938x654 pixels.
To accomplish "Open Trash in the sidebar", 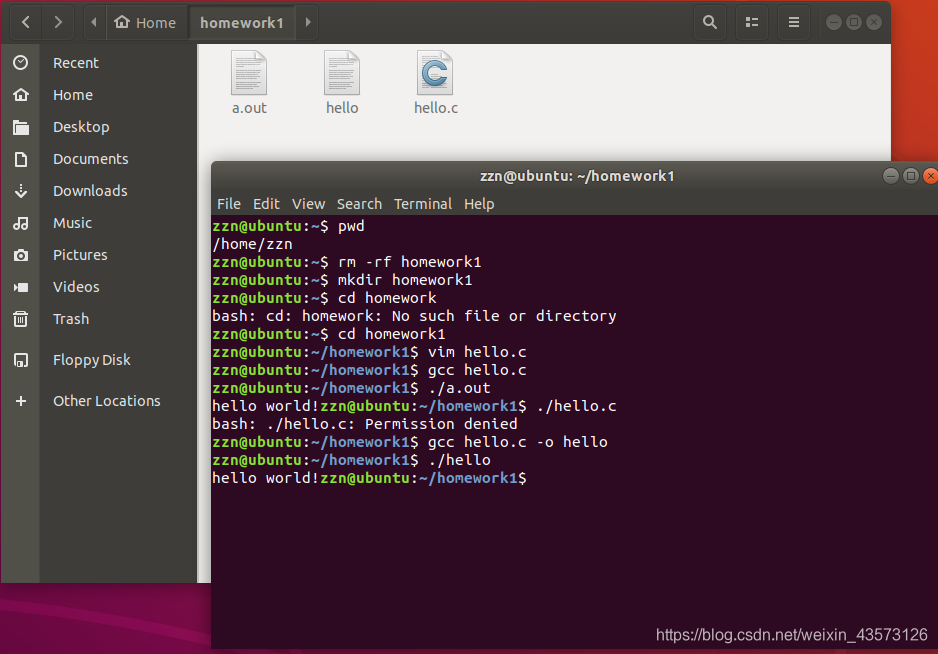I will coord(71,319).
